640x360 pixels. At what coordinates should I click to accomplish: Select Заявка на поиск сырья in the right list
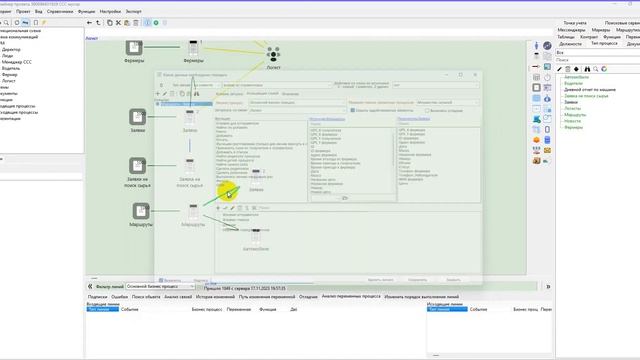click(586, 96)
